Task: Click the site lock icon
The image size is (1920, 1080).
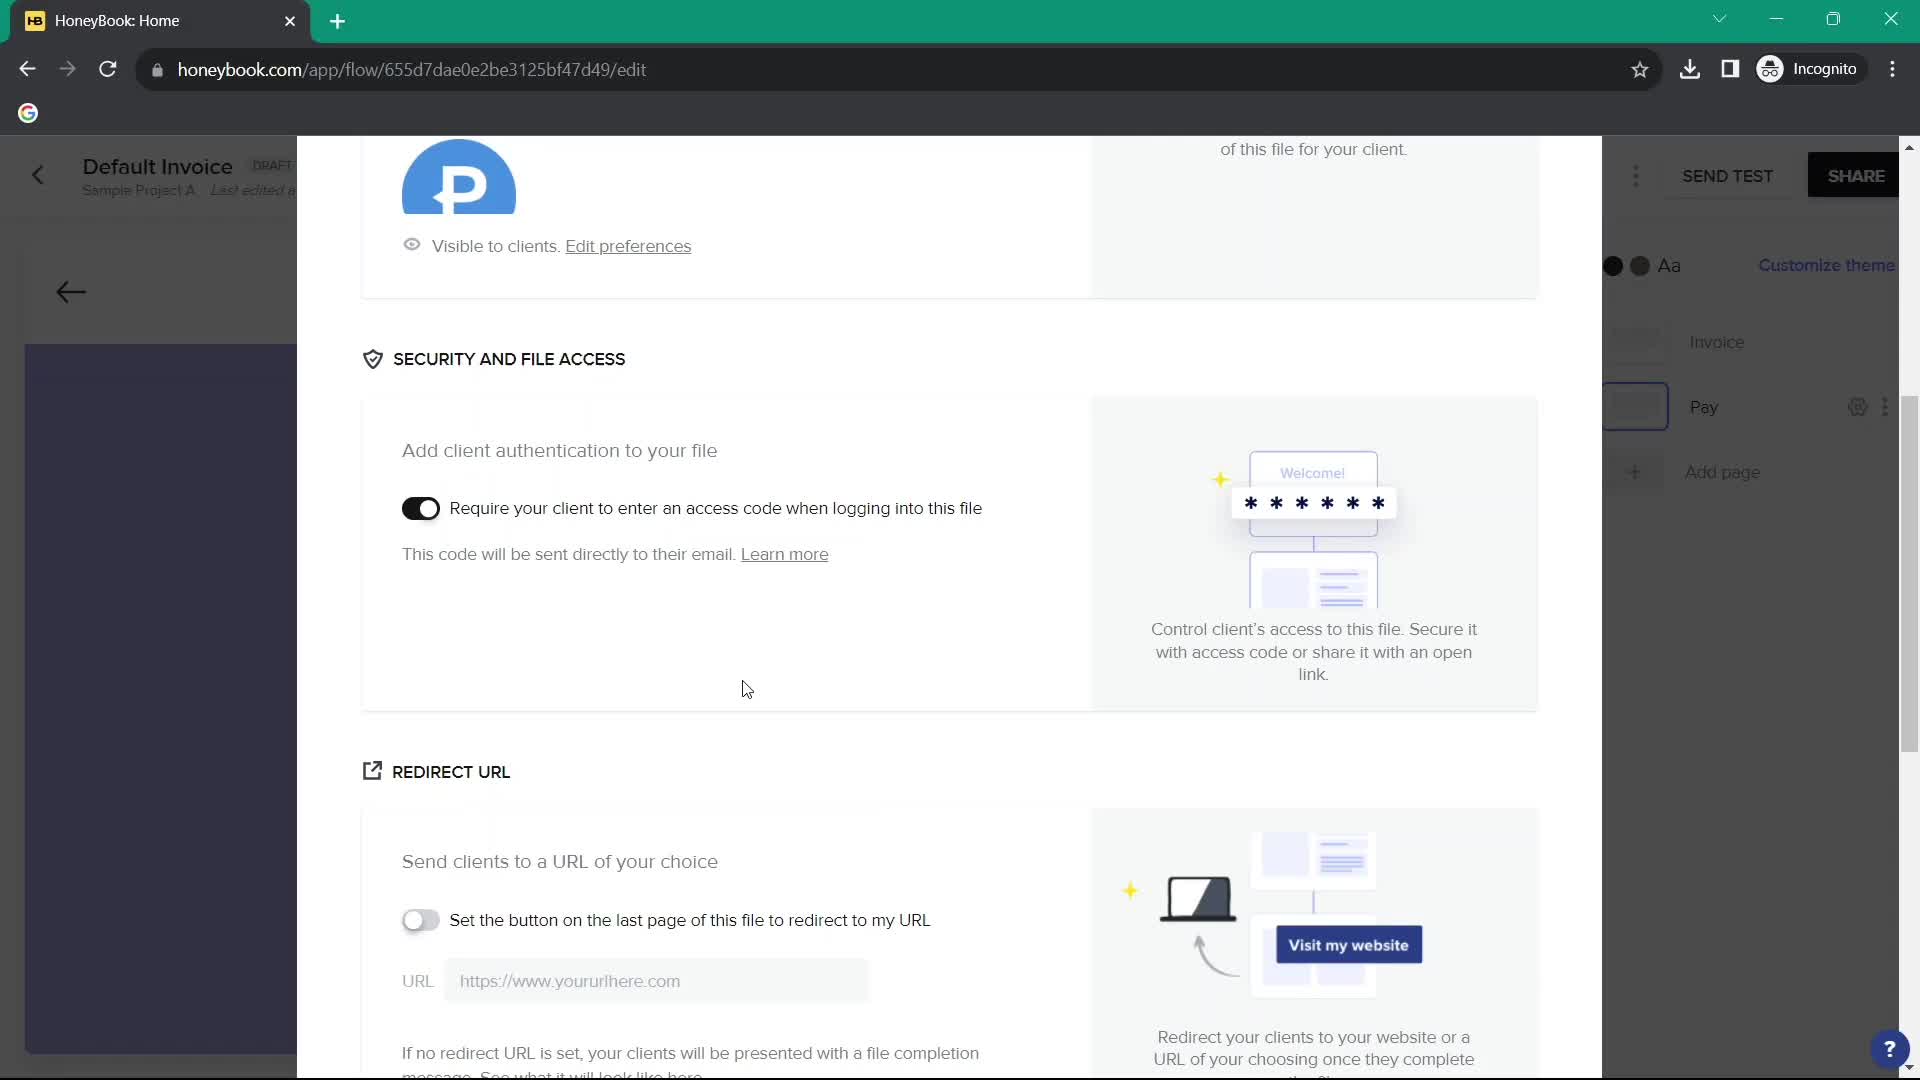Action: [x=157, y=70]
